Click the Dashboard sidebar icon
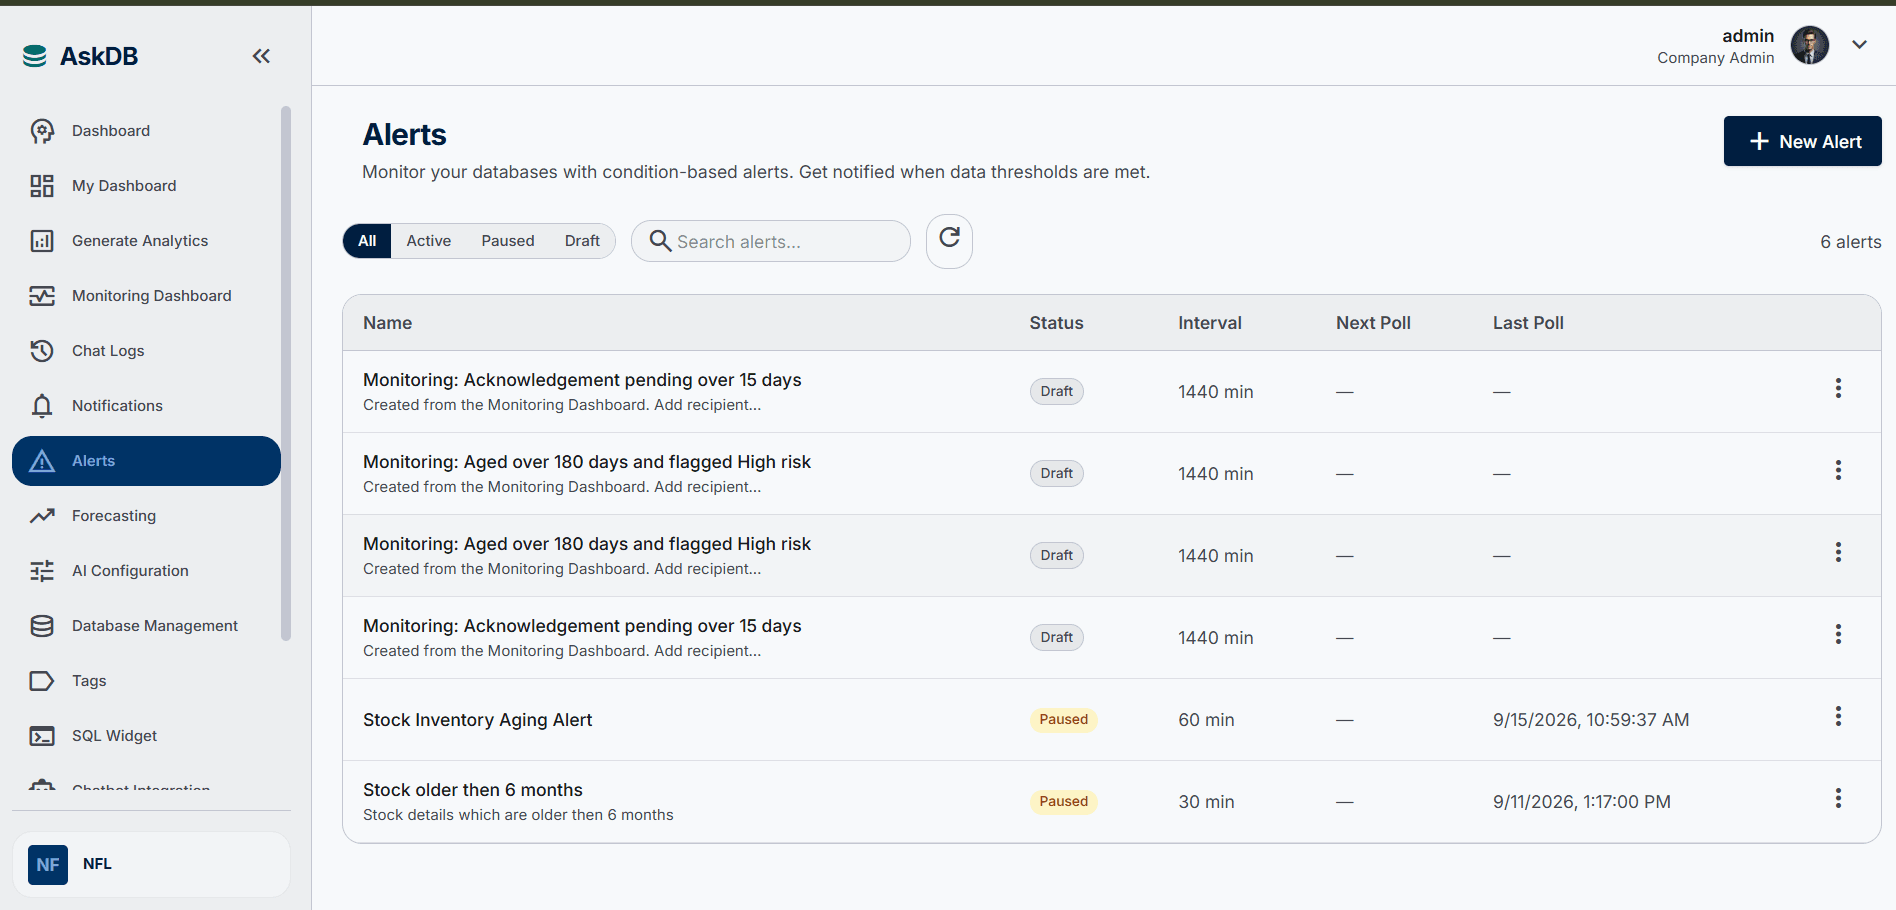 [x=42, y=131]
